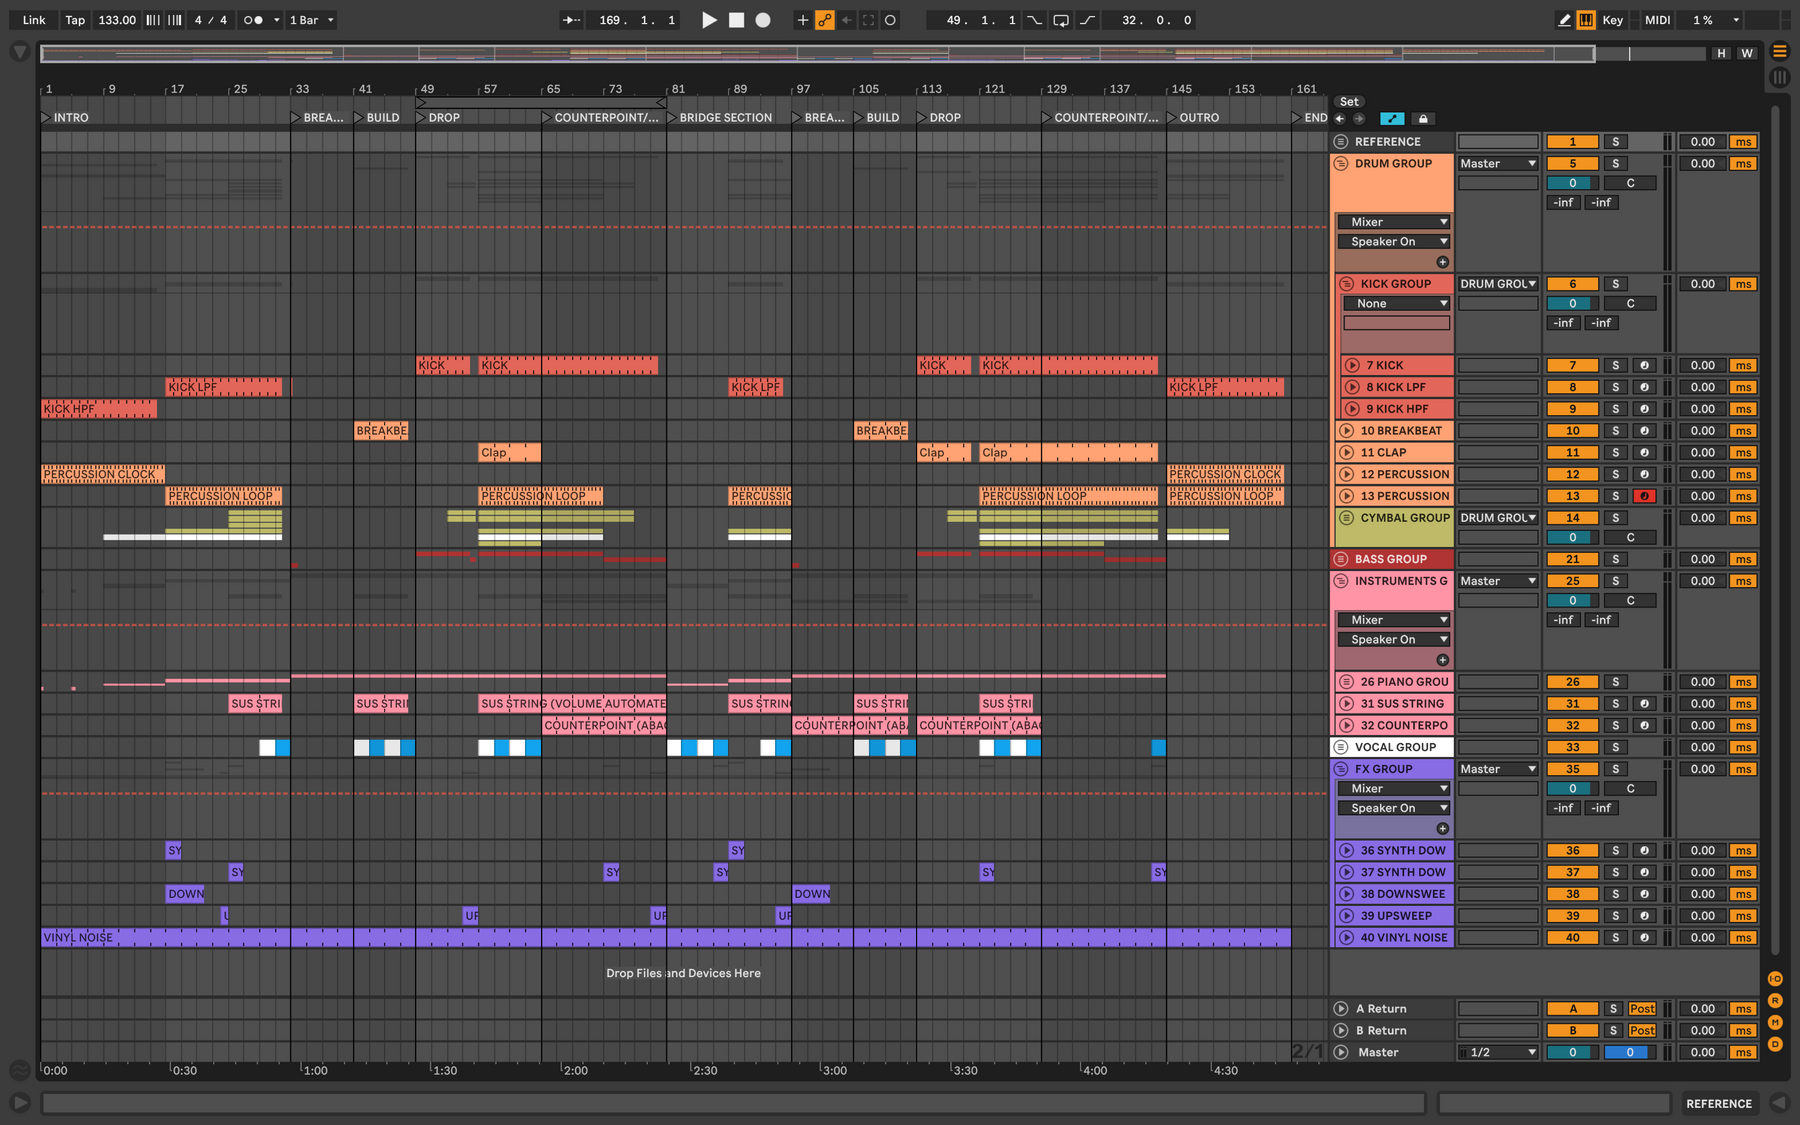Image resolution: width=1800 pixels, height=1125 pixels.
Task: Show the In/Out section (IO) button
Action: coord(1775,979)
